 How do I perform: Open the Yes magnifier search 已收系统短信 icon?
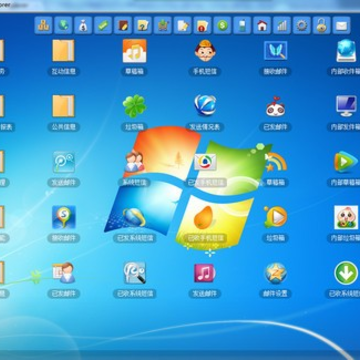pyautogui.click(x=134, y=273)
